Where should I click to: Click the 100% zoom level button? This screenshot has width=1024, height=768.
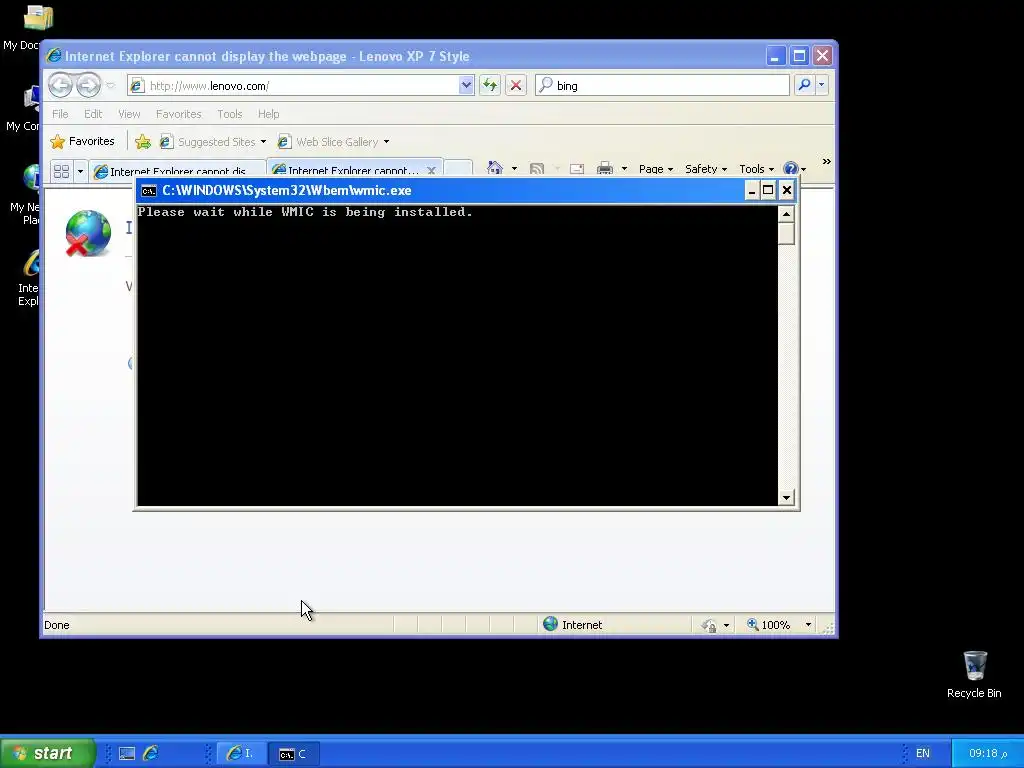point(769,625)
